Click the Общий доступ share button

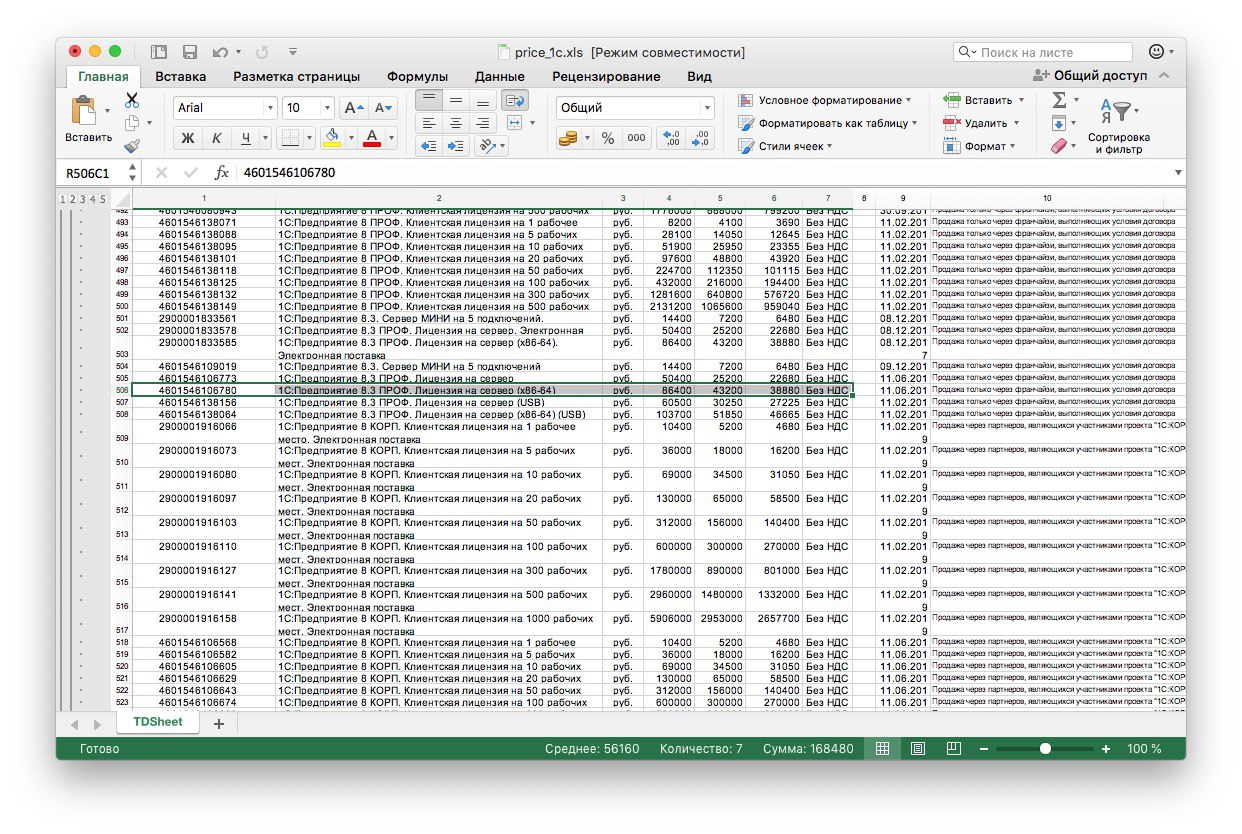pos(1091,76)
